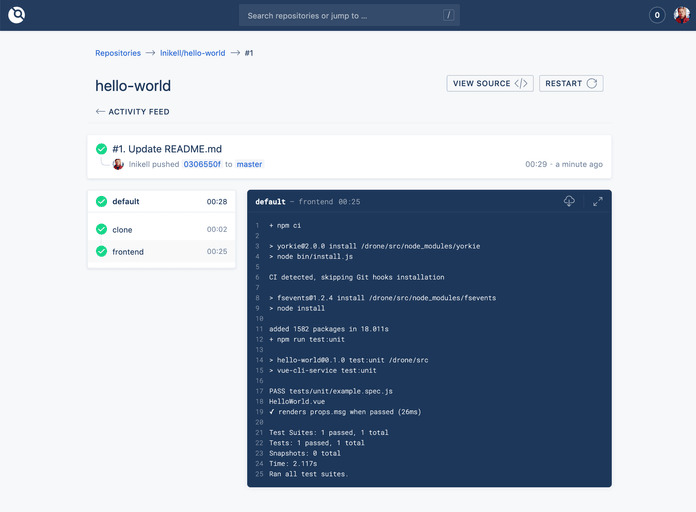696x512 pixels.
Task: Click the slash shortcut icon in search
Action: point(448,15)
